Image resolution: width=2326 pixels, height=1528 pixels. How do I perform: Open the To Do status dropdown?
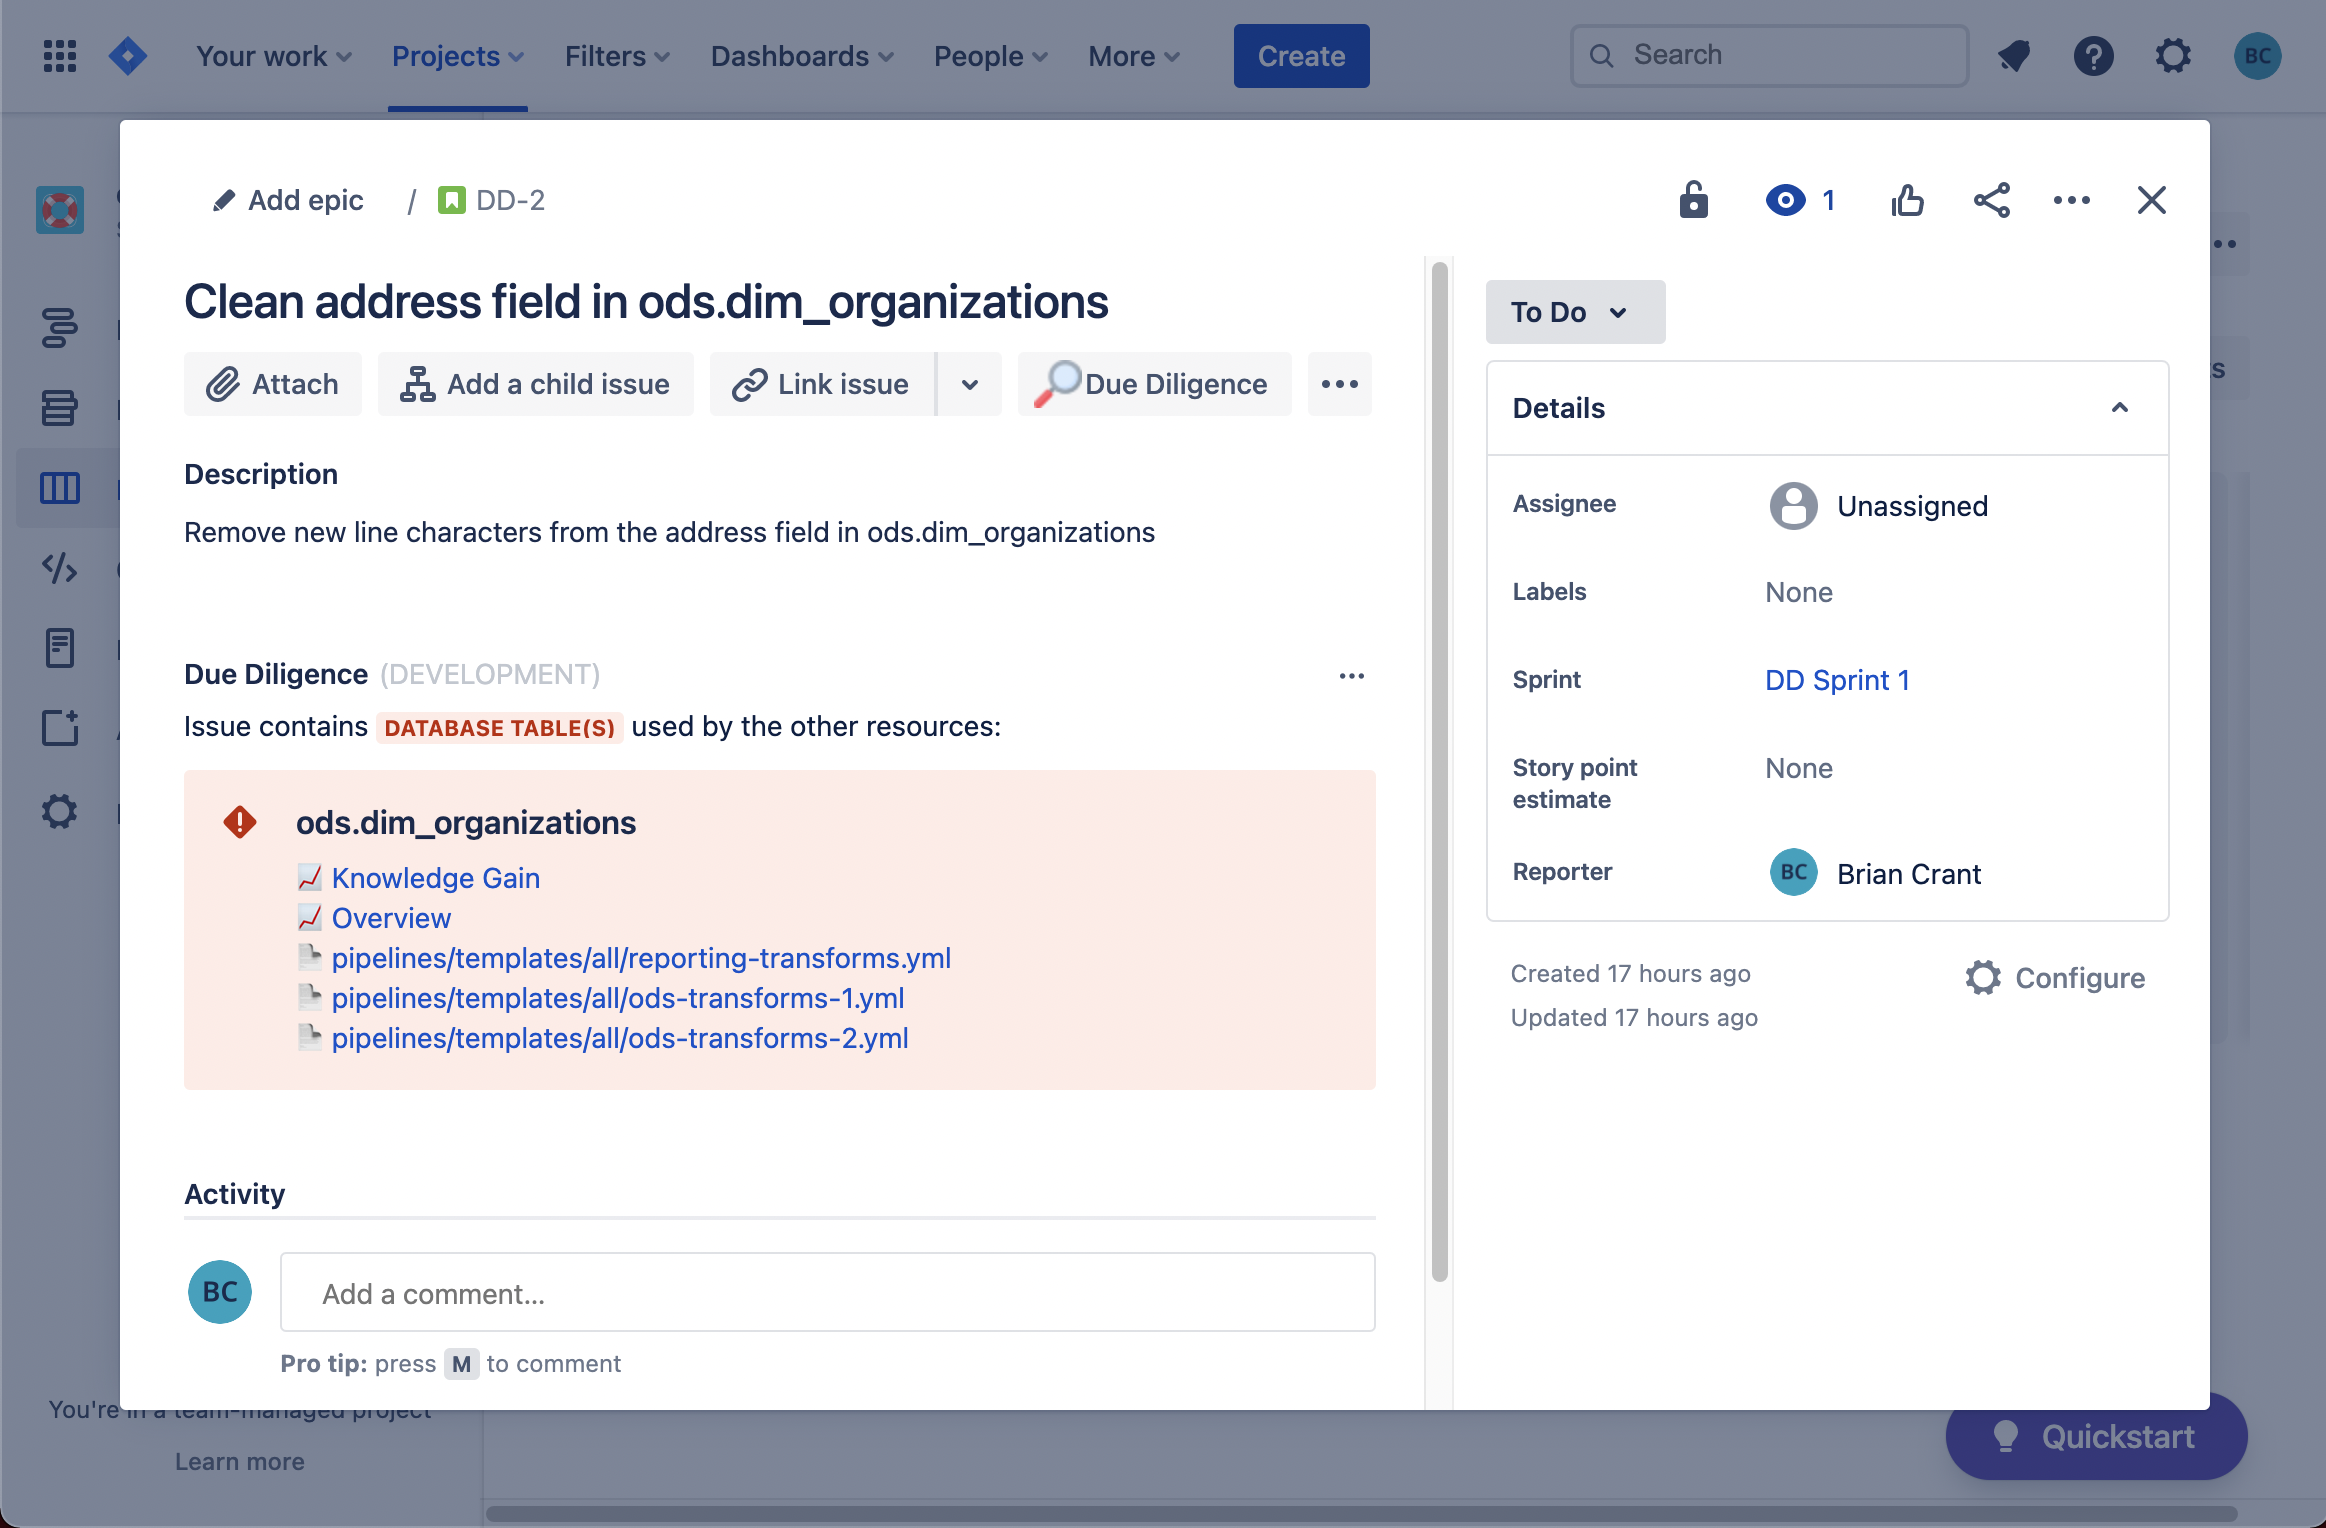[1574, 312]
